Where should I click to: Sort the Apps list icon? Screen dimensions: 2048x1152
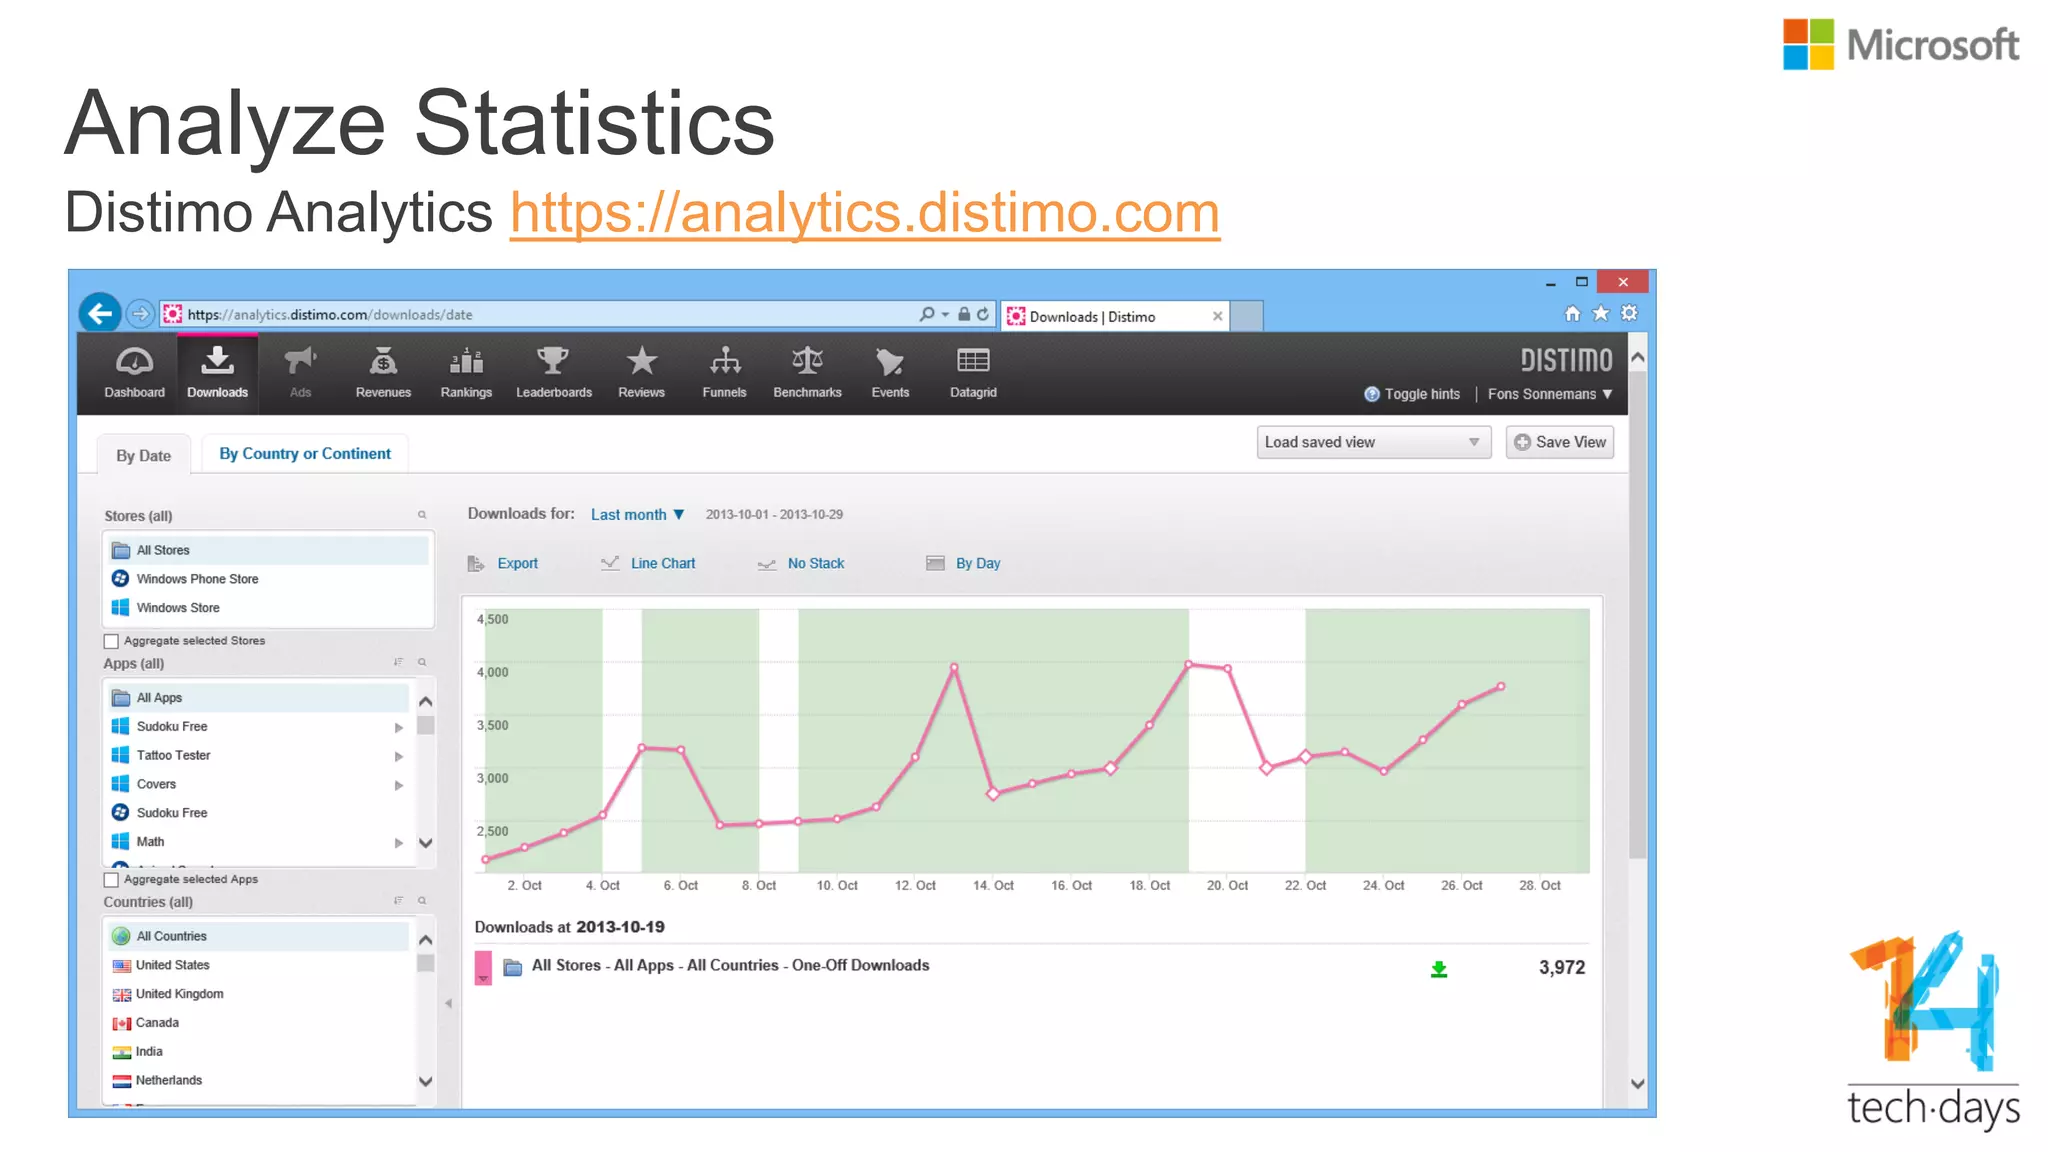pos(398,662)
